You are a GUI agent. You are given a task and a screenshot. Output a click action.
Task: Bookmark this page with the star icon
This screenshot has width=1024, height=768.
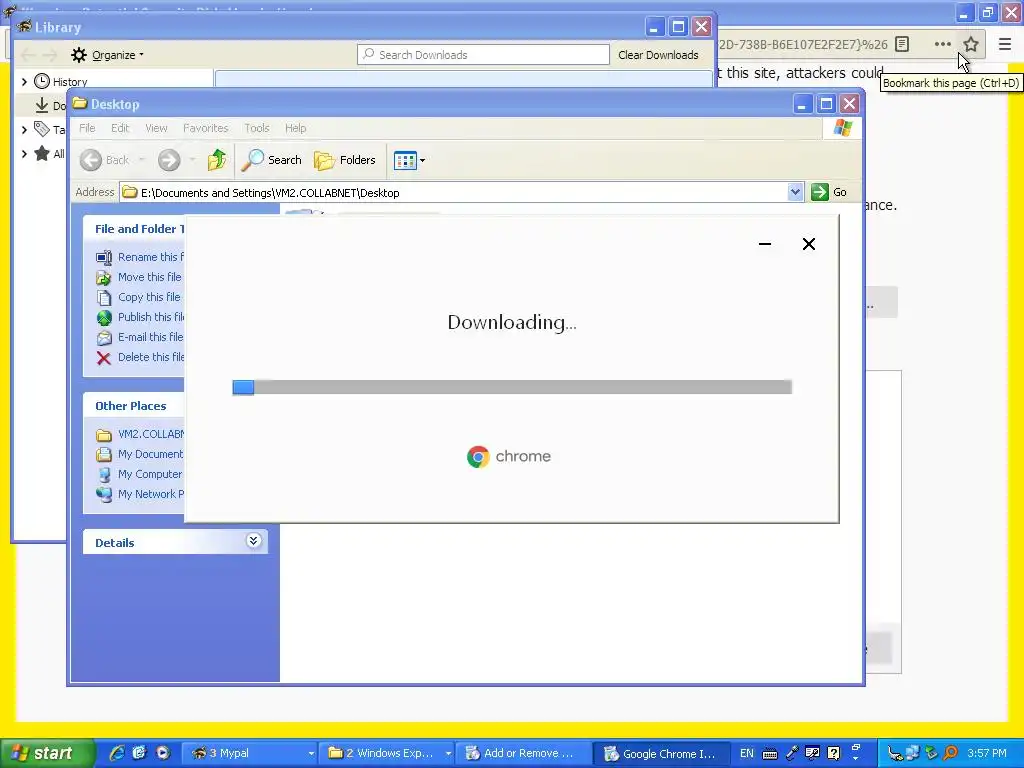pyautogui.click(x=970, y=44)
